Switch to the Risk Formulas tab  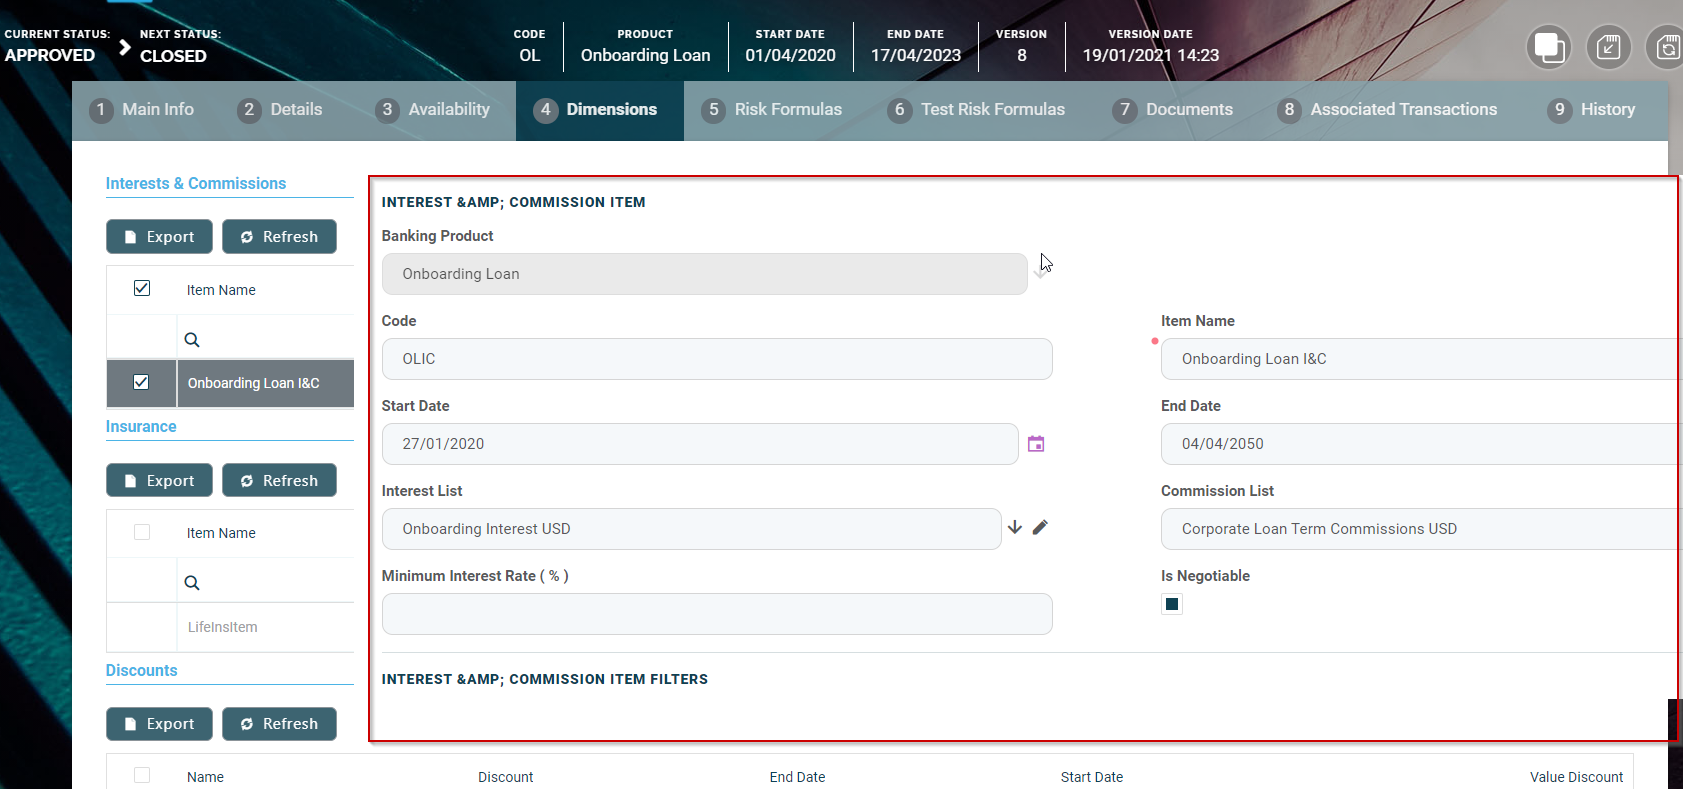point(772,110)
